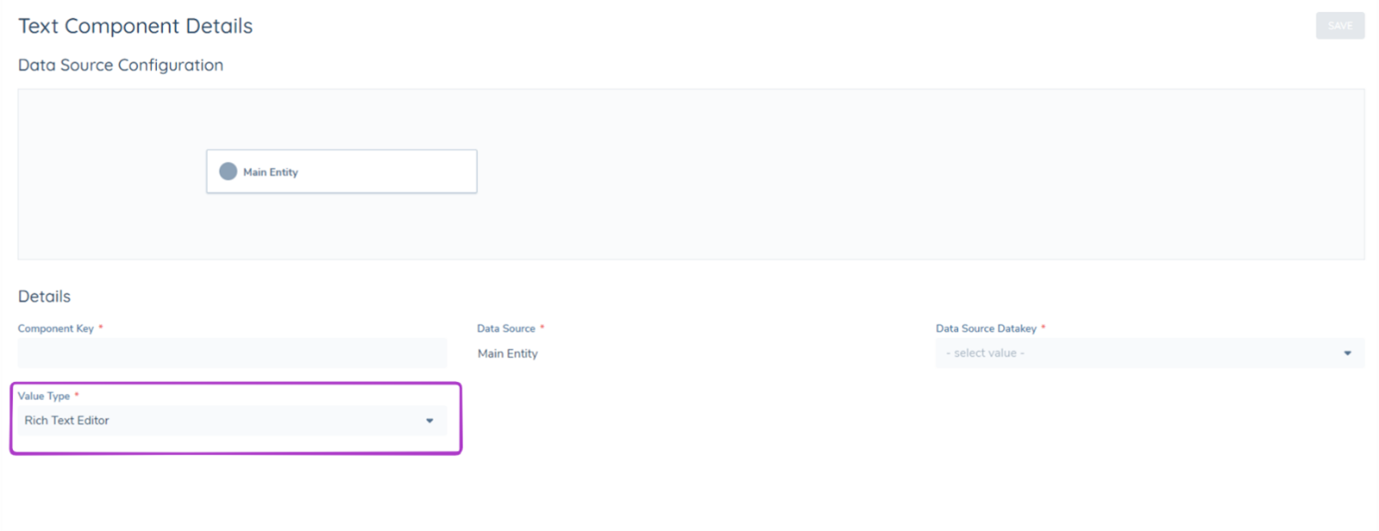Click the Details section heading

click(44, 296)
